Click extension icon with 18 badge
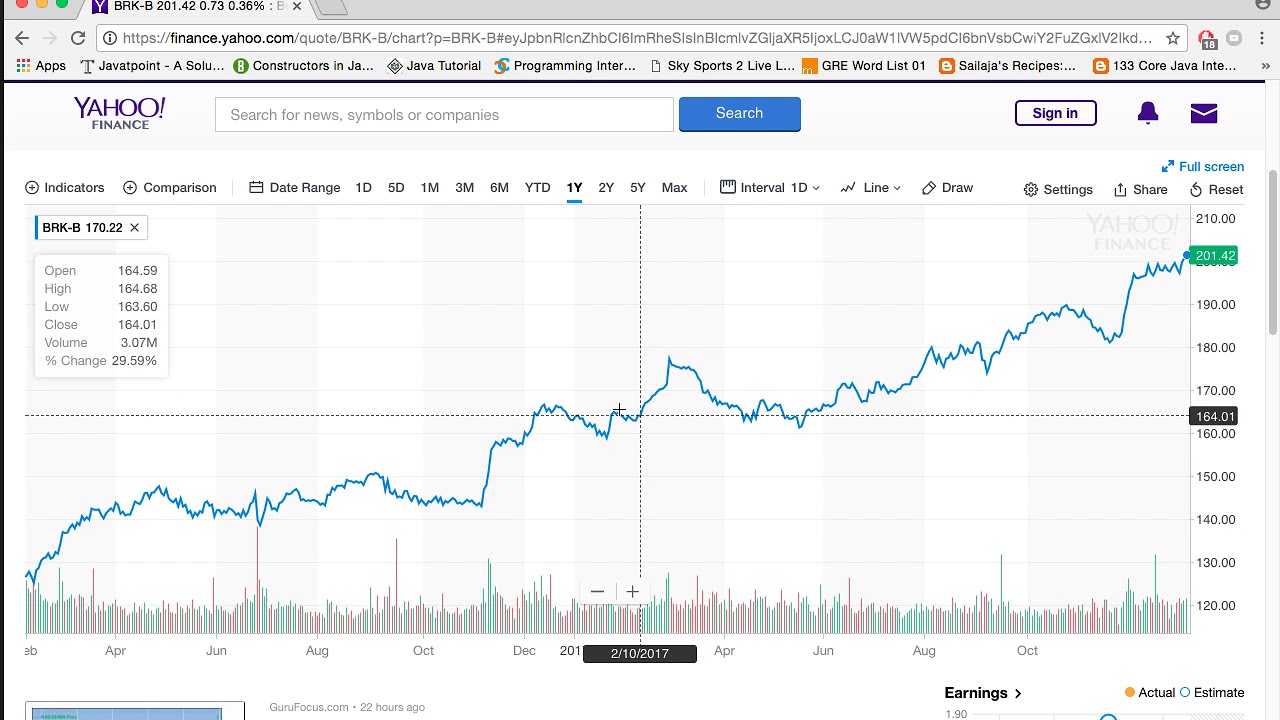Screen dimensions: 1280x720 (1207, 39)
